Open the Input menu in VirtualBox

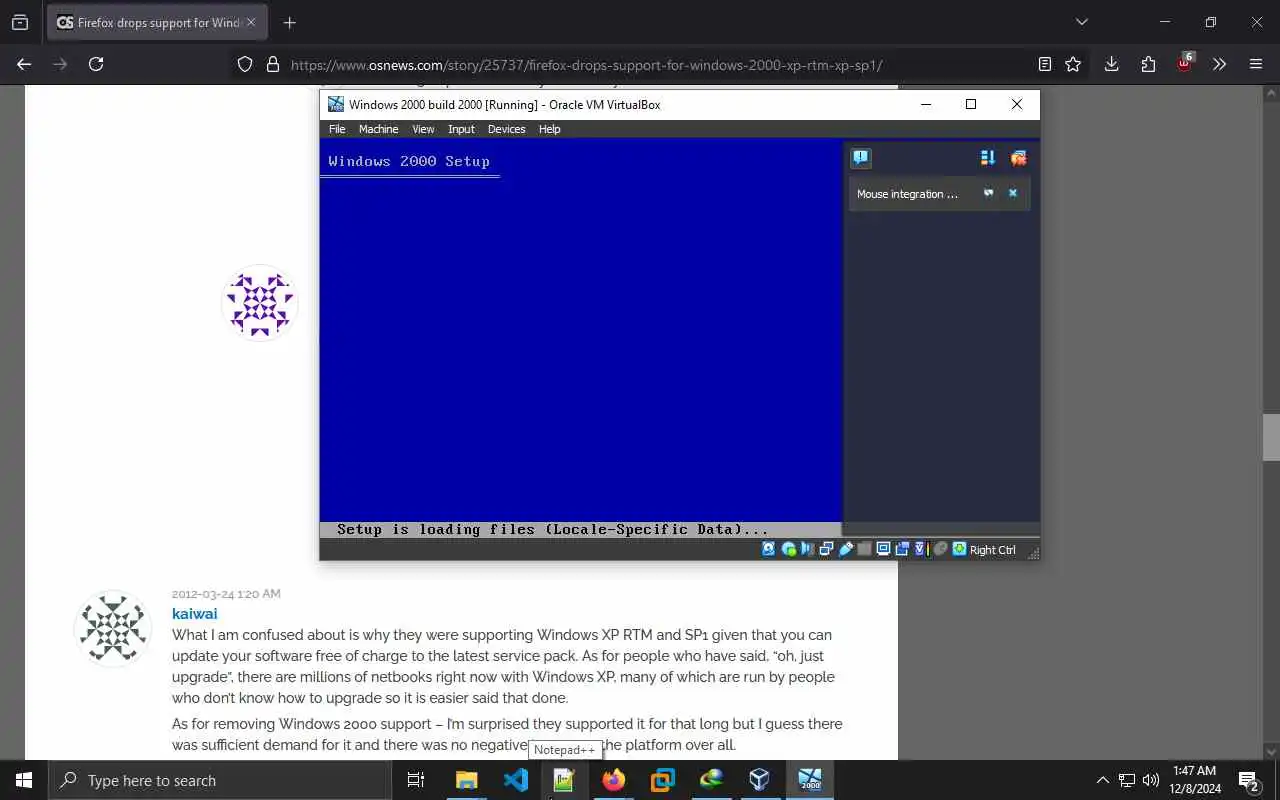461,129
